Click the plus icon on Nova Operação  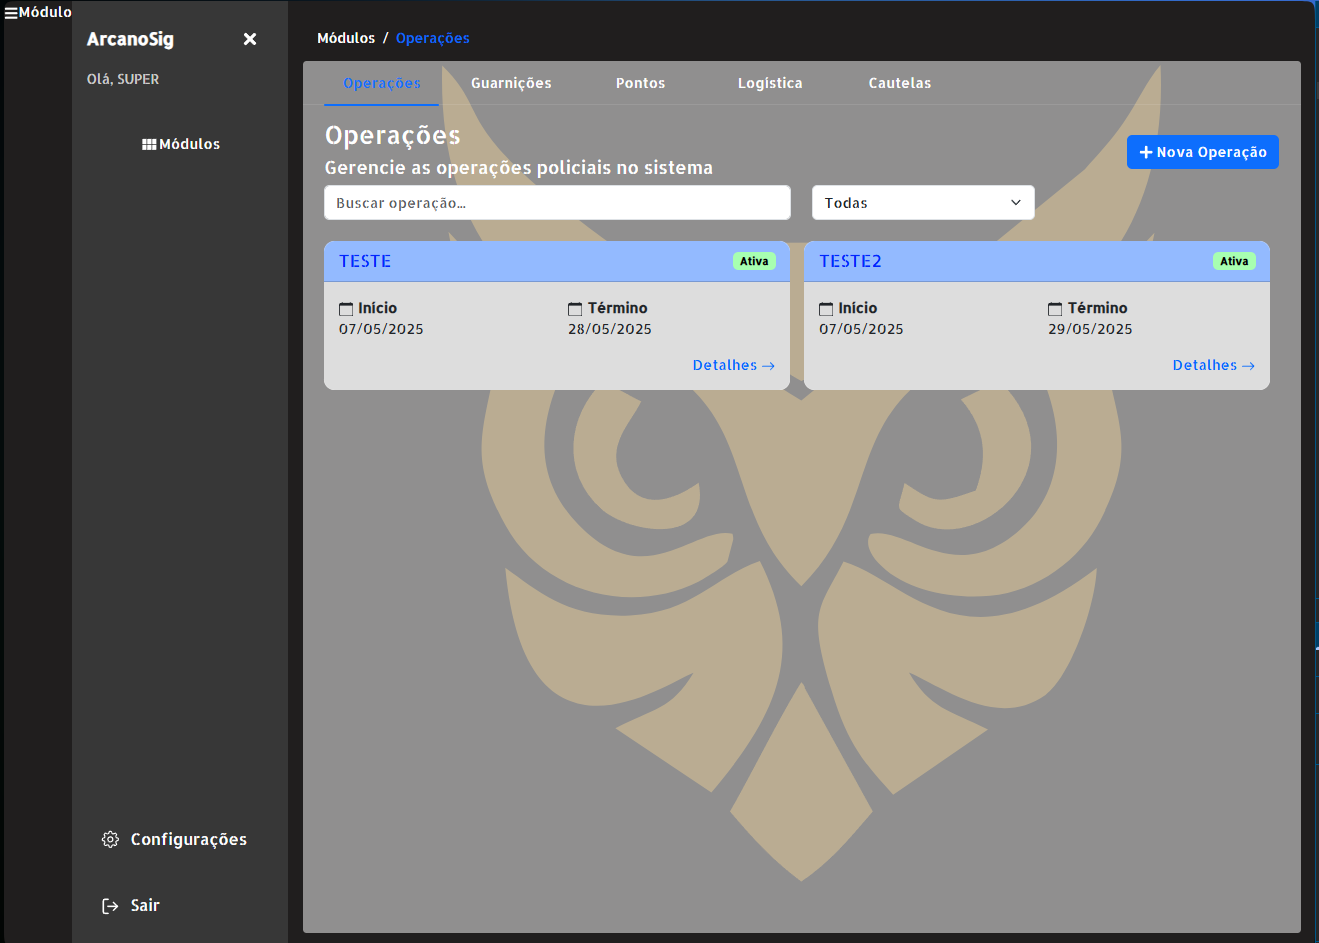[1146, 152]
